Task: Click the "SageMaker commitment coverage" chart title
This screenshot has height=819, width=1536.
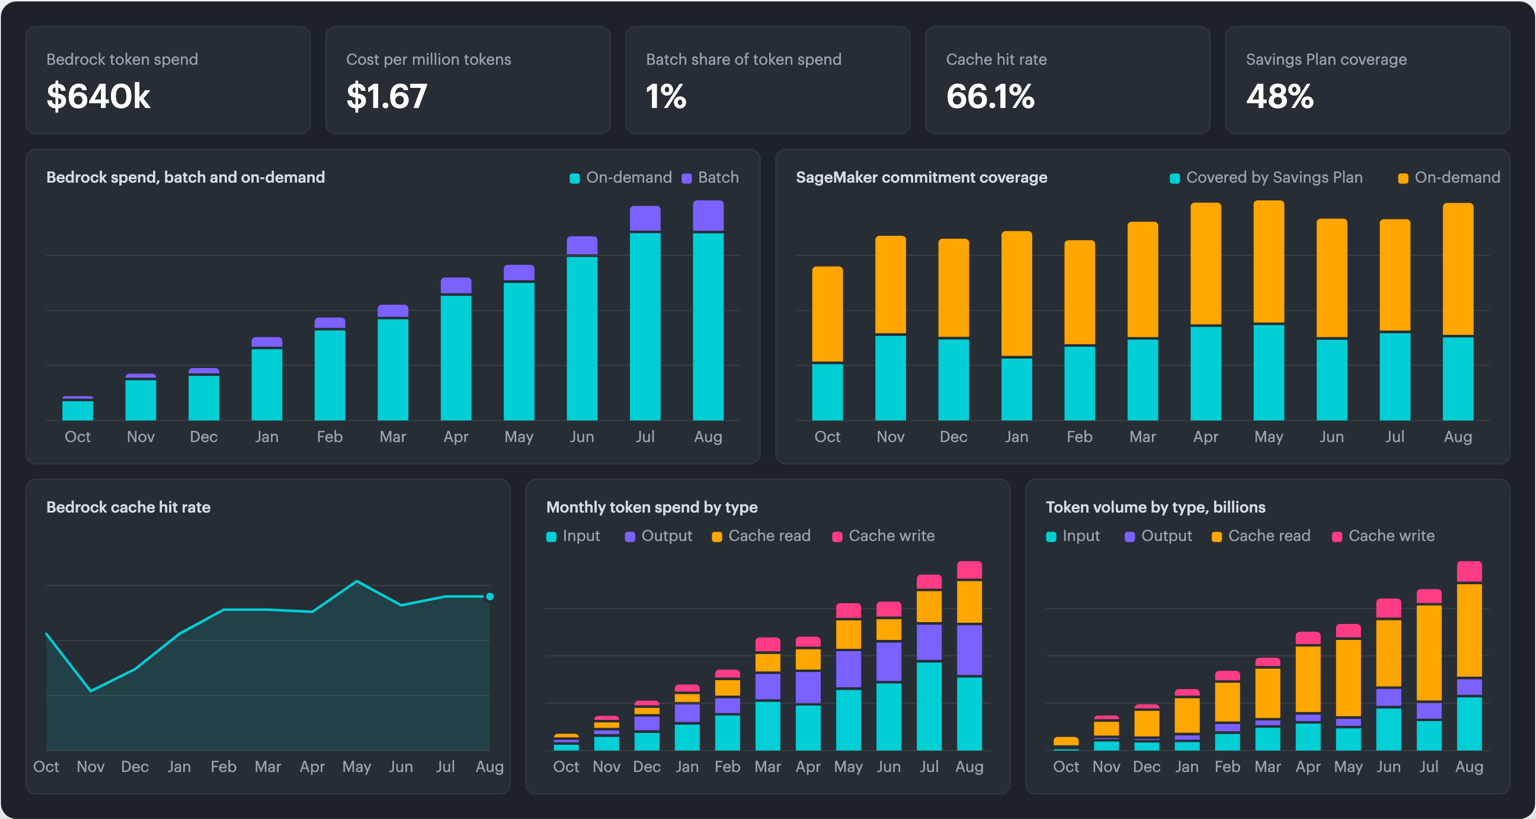Action: click(x=922, y=177)
